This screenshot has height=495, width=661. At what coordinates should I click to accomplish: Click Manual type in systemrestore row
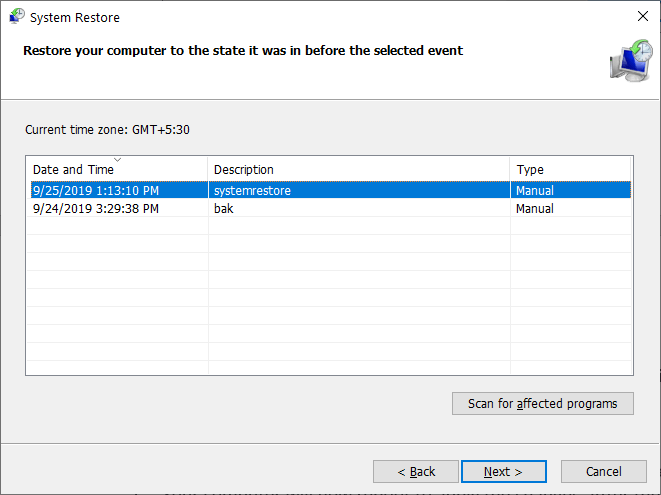tap(534, 190)
